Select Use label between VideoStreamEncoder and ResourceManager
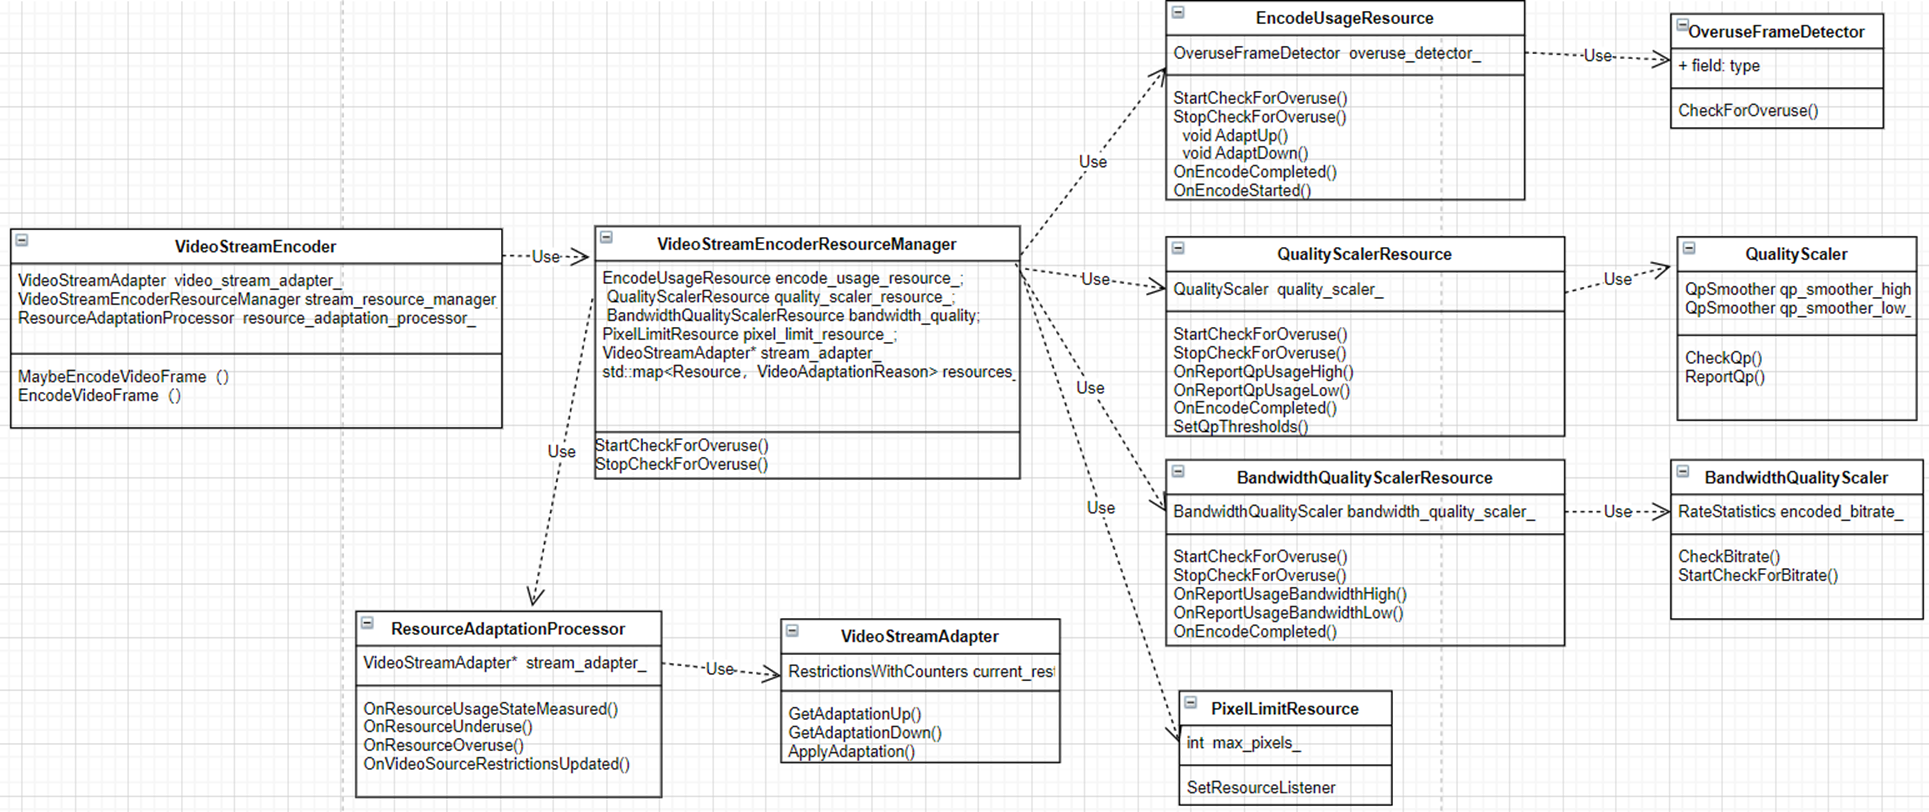This screenshot has width=1929, height=812. (545, 257)
